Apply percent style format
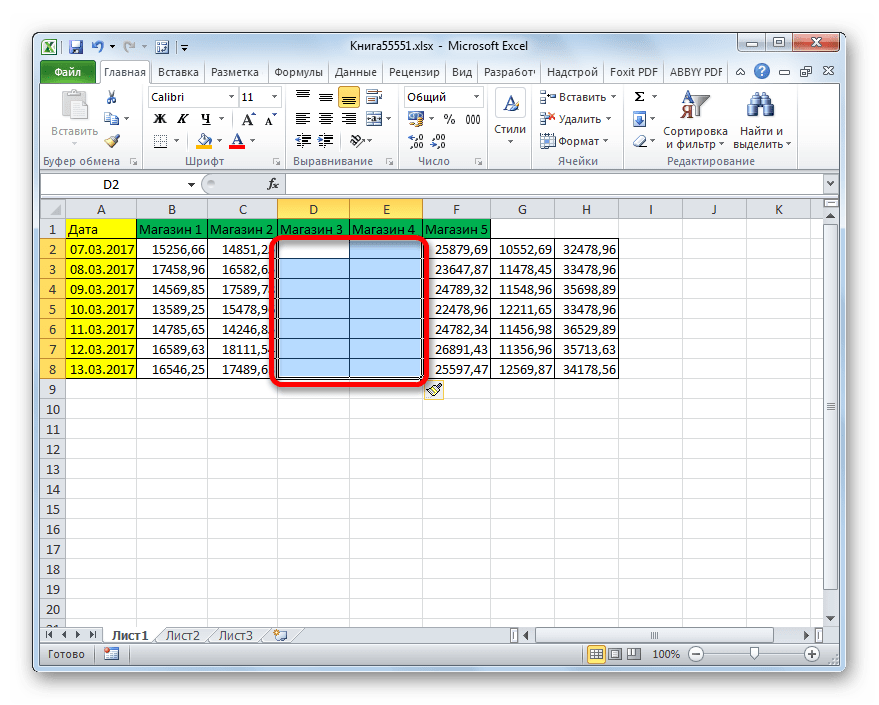Viewport: 879px width, 705px height. [449, 119]
